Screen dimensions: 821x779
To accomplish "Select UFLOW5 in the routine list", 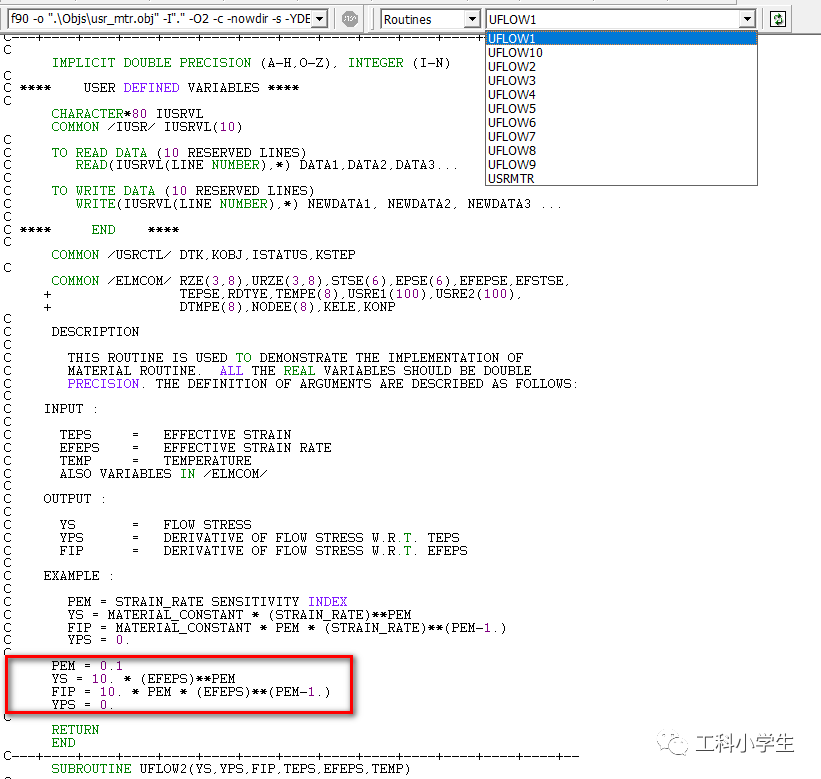I will (x=621, y=109).
